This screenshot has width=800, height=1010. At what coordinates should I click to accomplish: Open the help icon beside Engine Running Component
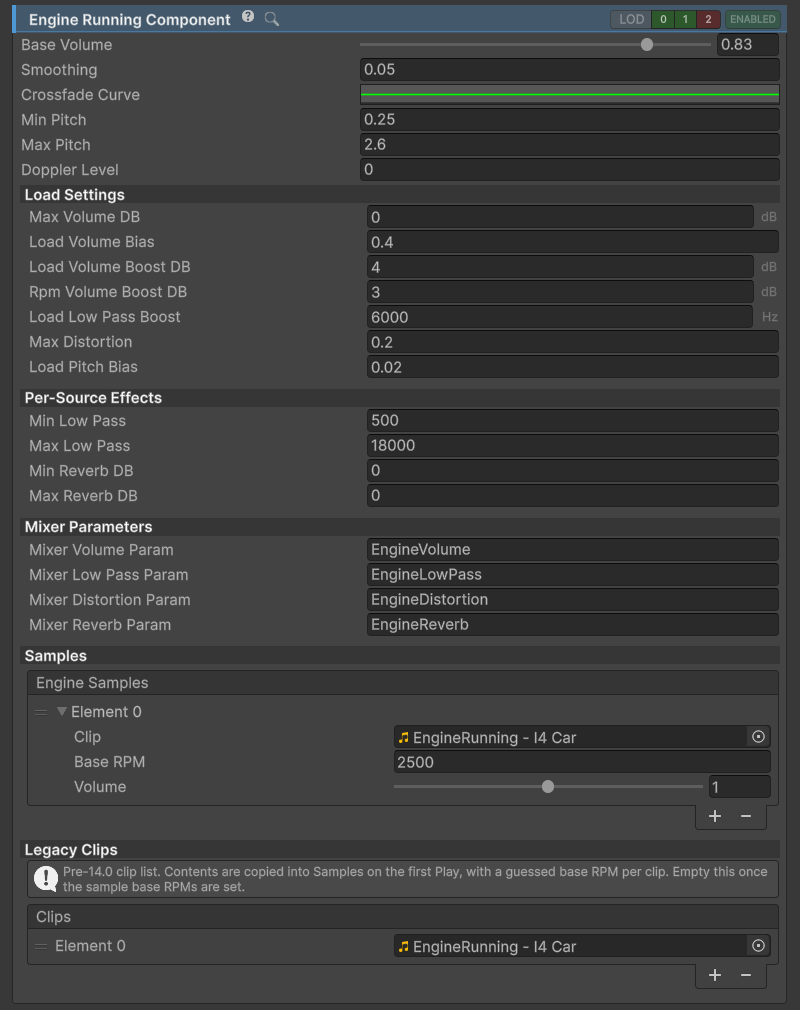[248, 17]
